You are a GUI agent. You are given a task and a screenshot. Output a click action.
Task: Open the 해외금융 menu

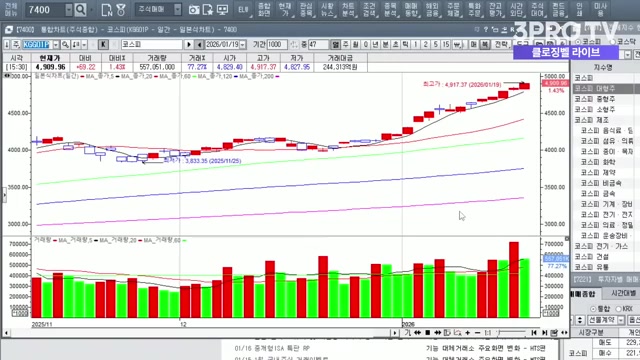432,10
